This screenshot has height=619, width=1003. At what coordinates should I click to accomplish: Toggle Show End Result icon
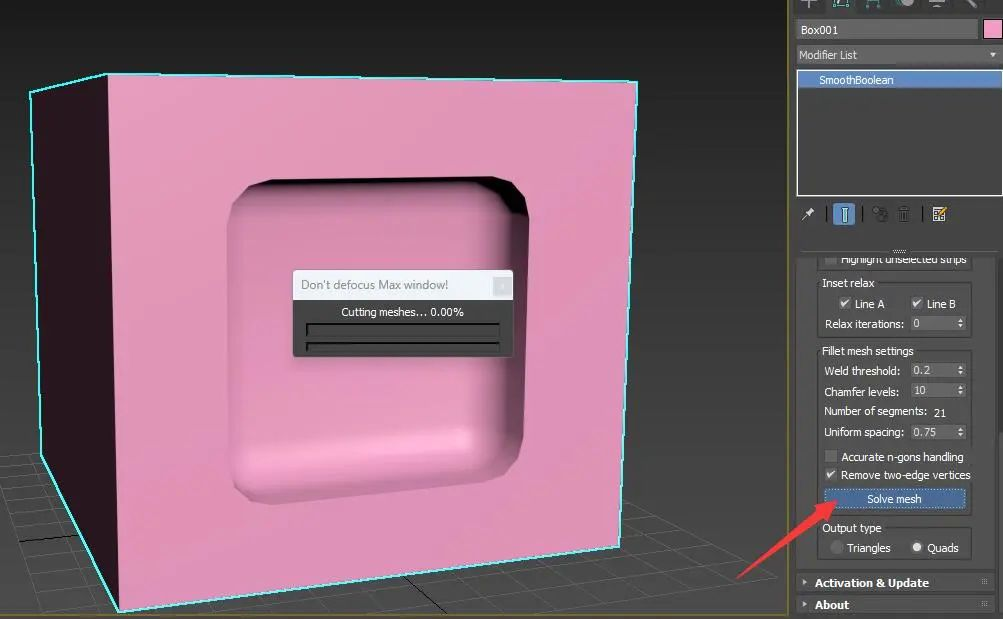point(844,214)
